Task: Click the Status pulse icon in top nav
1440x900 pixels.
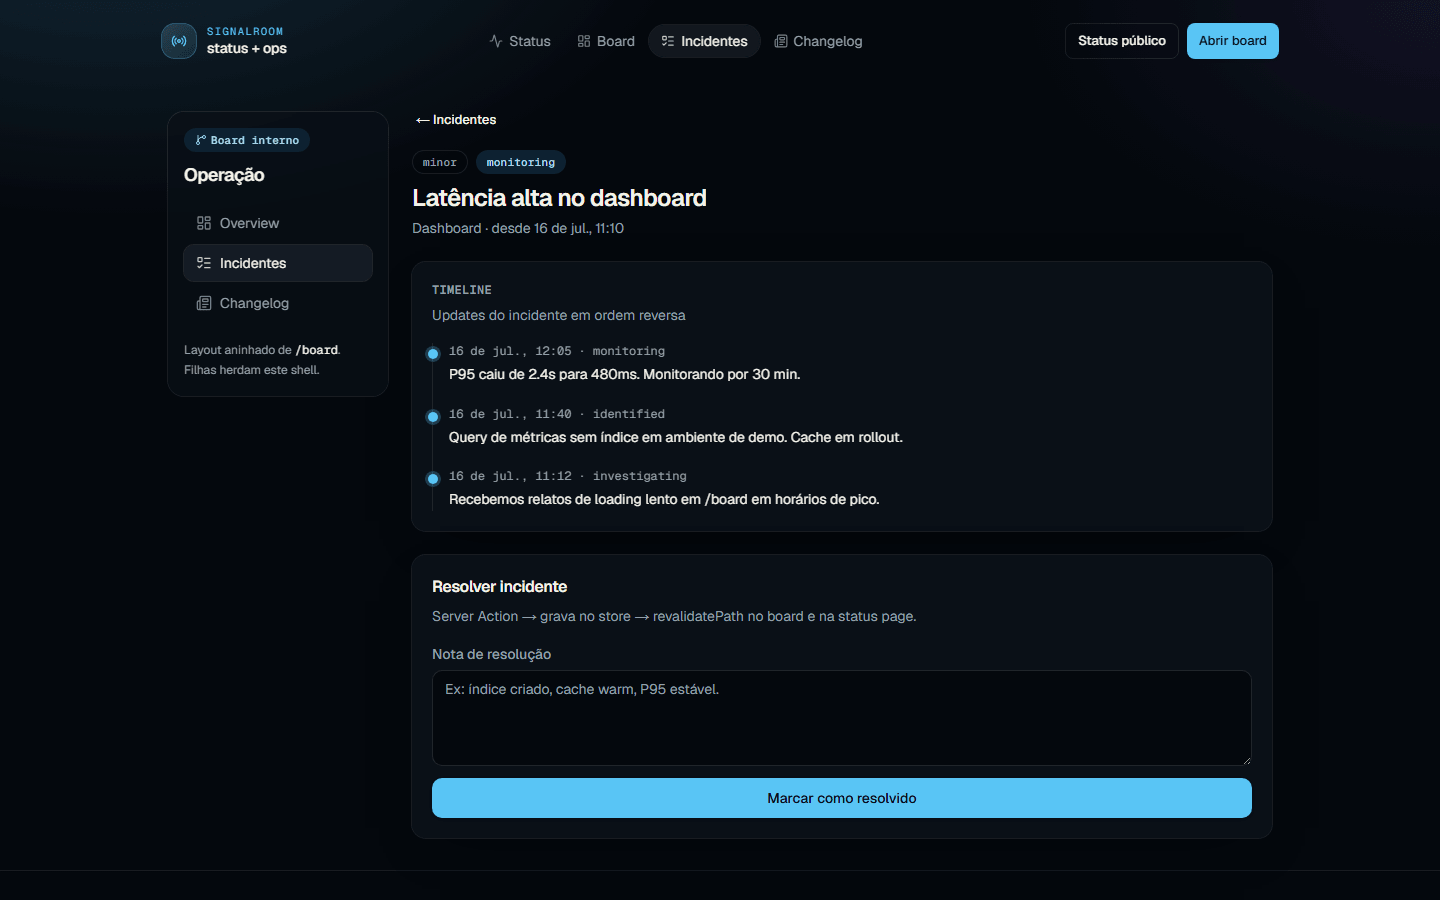Action: (x=496, y=41)
